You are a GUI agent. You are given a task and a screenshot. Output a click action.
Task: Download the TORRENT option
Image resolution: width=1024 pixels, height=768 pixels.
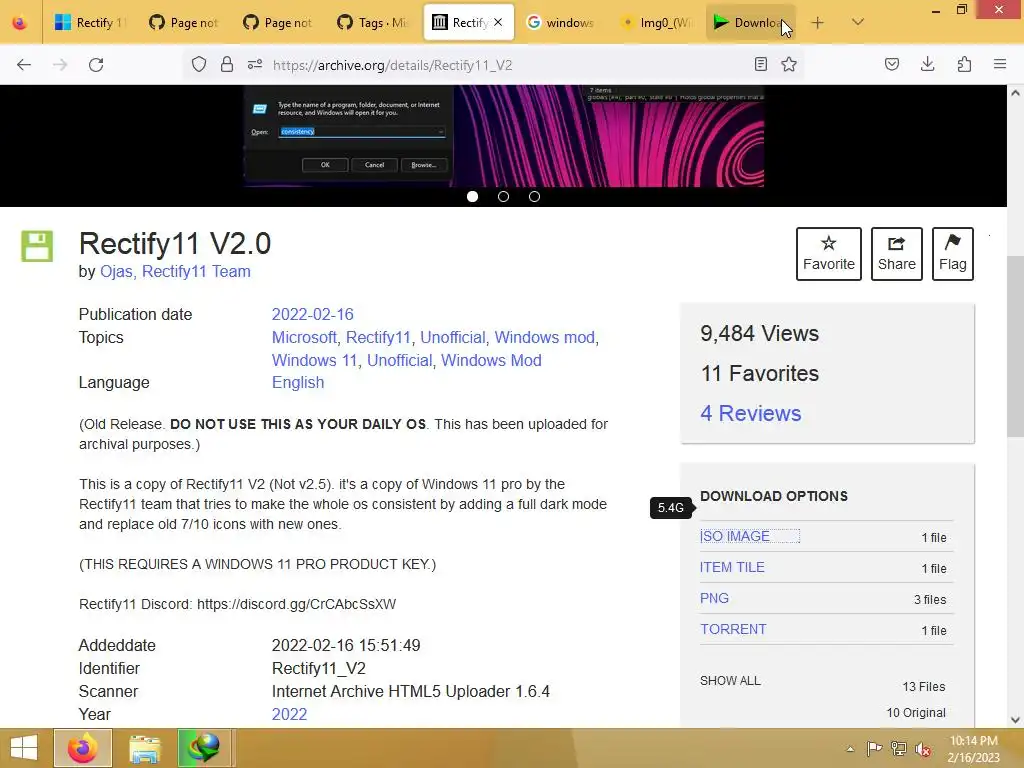733,630
